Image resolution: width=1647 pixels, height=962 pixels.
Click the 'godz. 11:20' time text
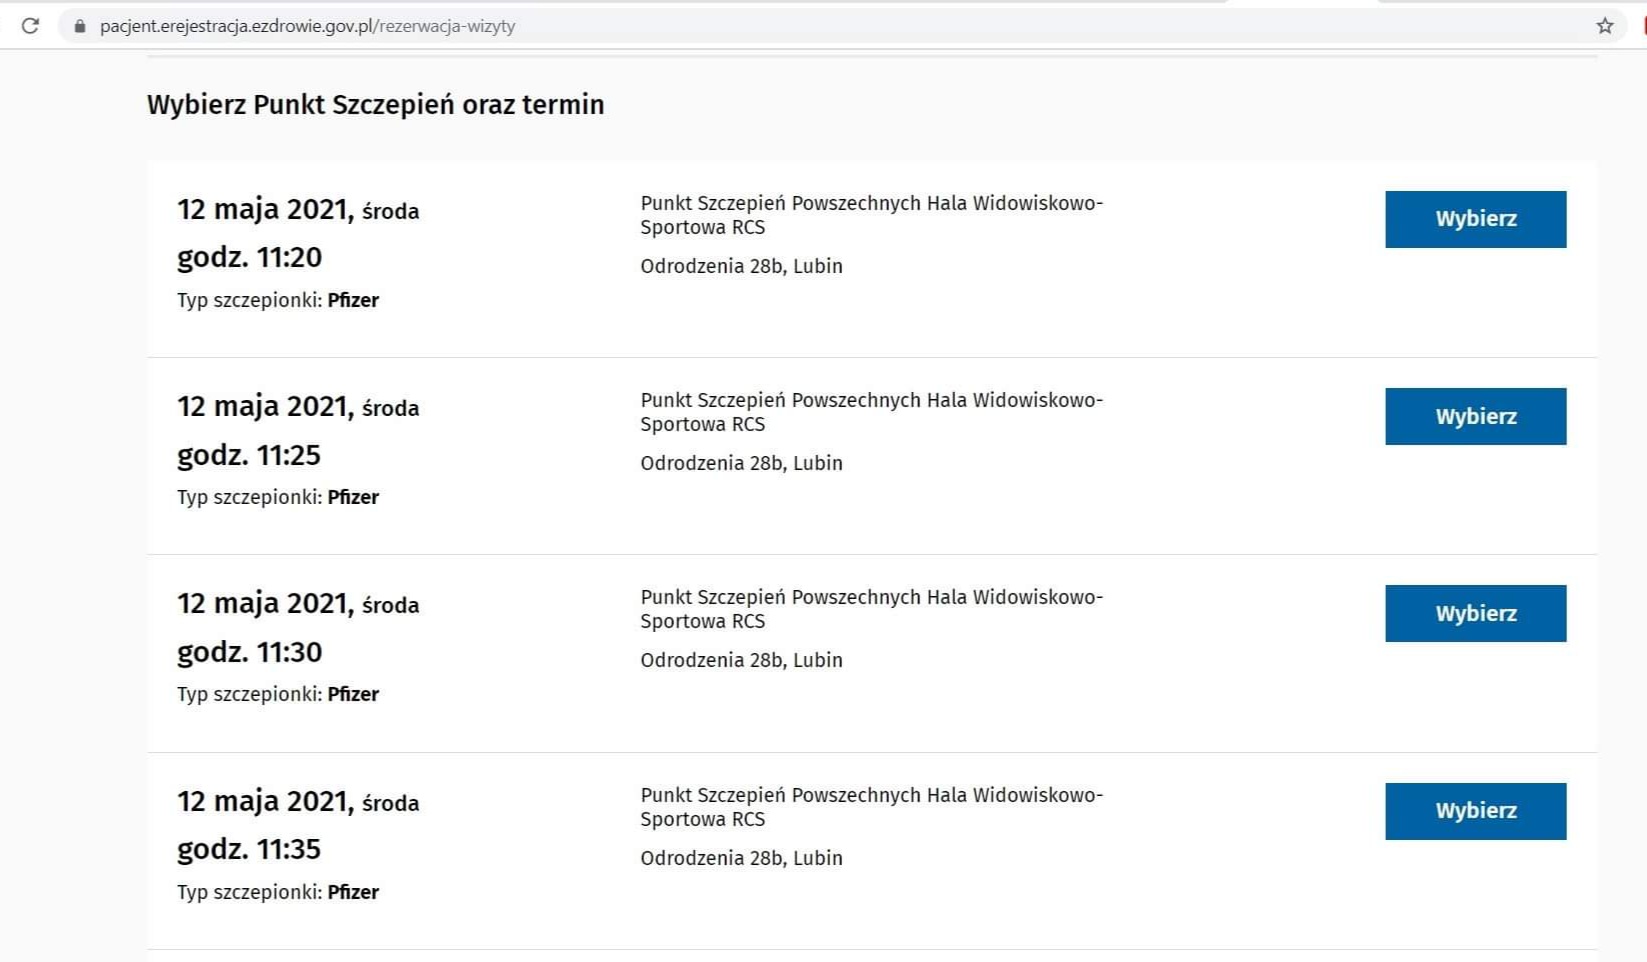pos(249,258)
